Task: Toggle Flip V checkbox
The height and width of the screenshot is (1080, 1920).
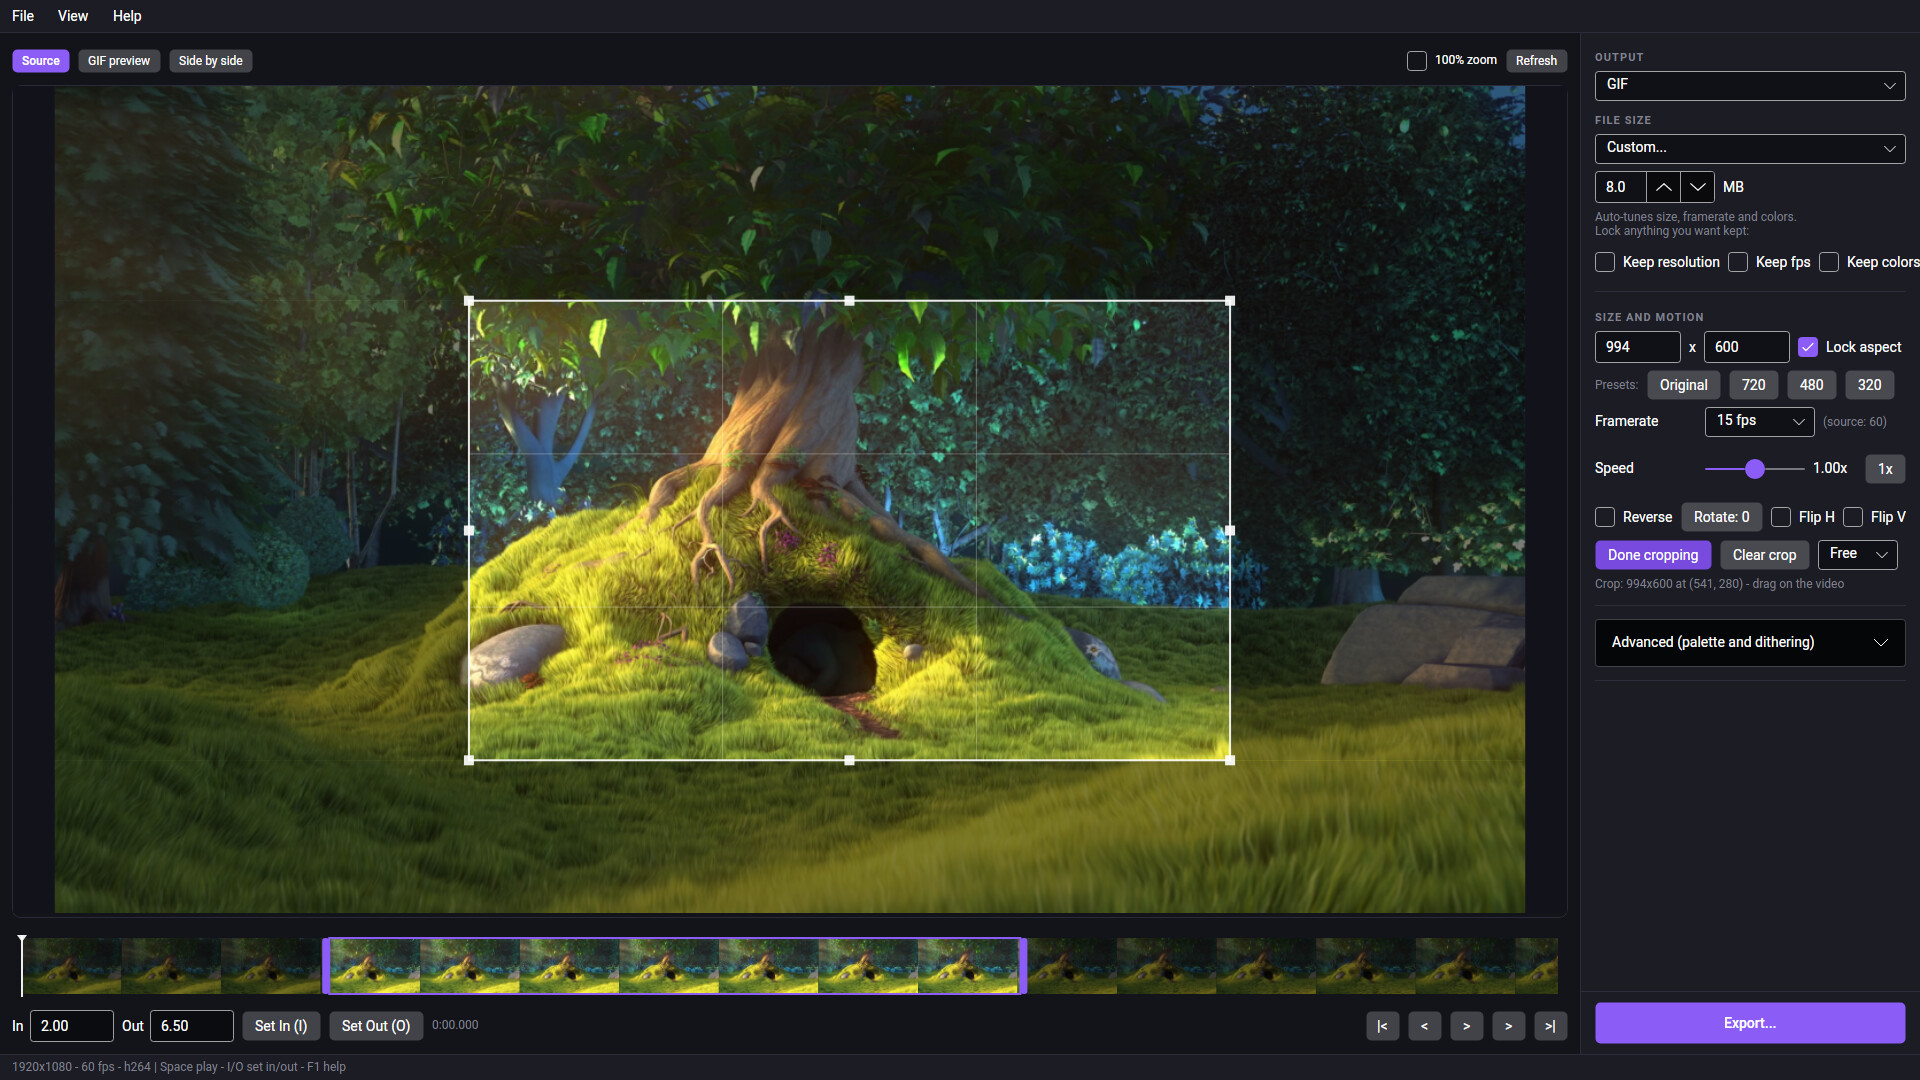Action: coord(1852,517)
